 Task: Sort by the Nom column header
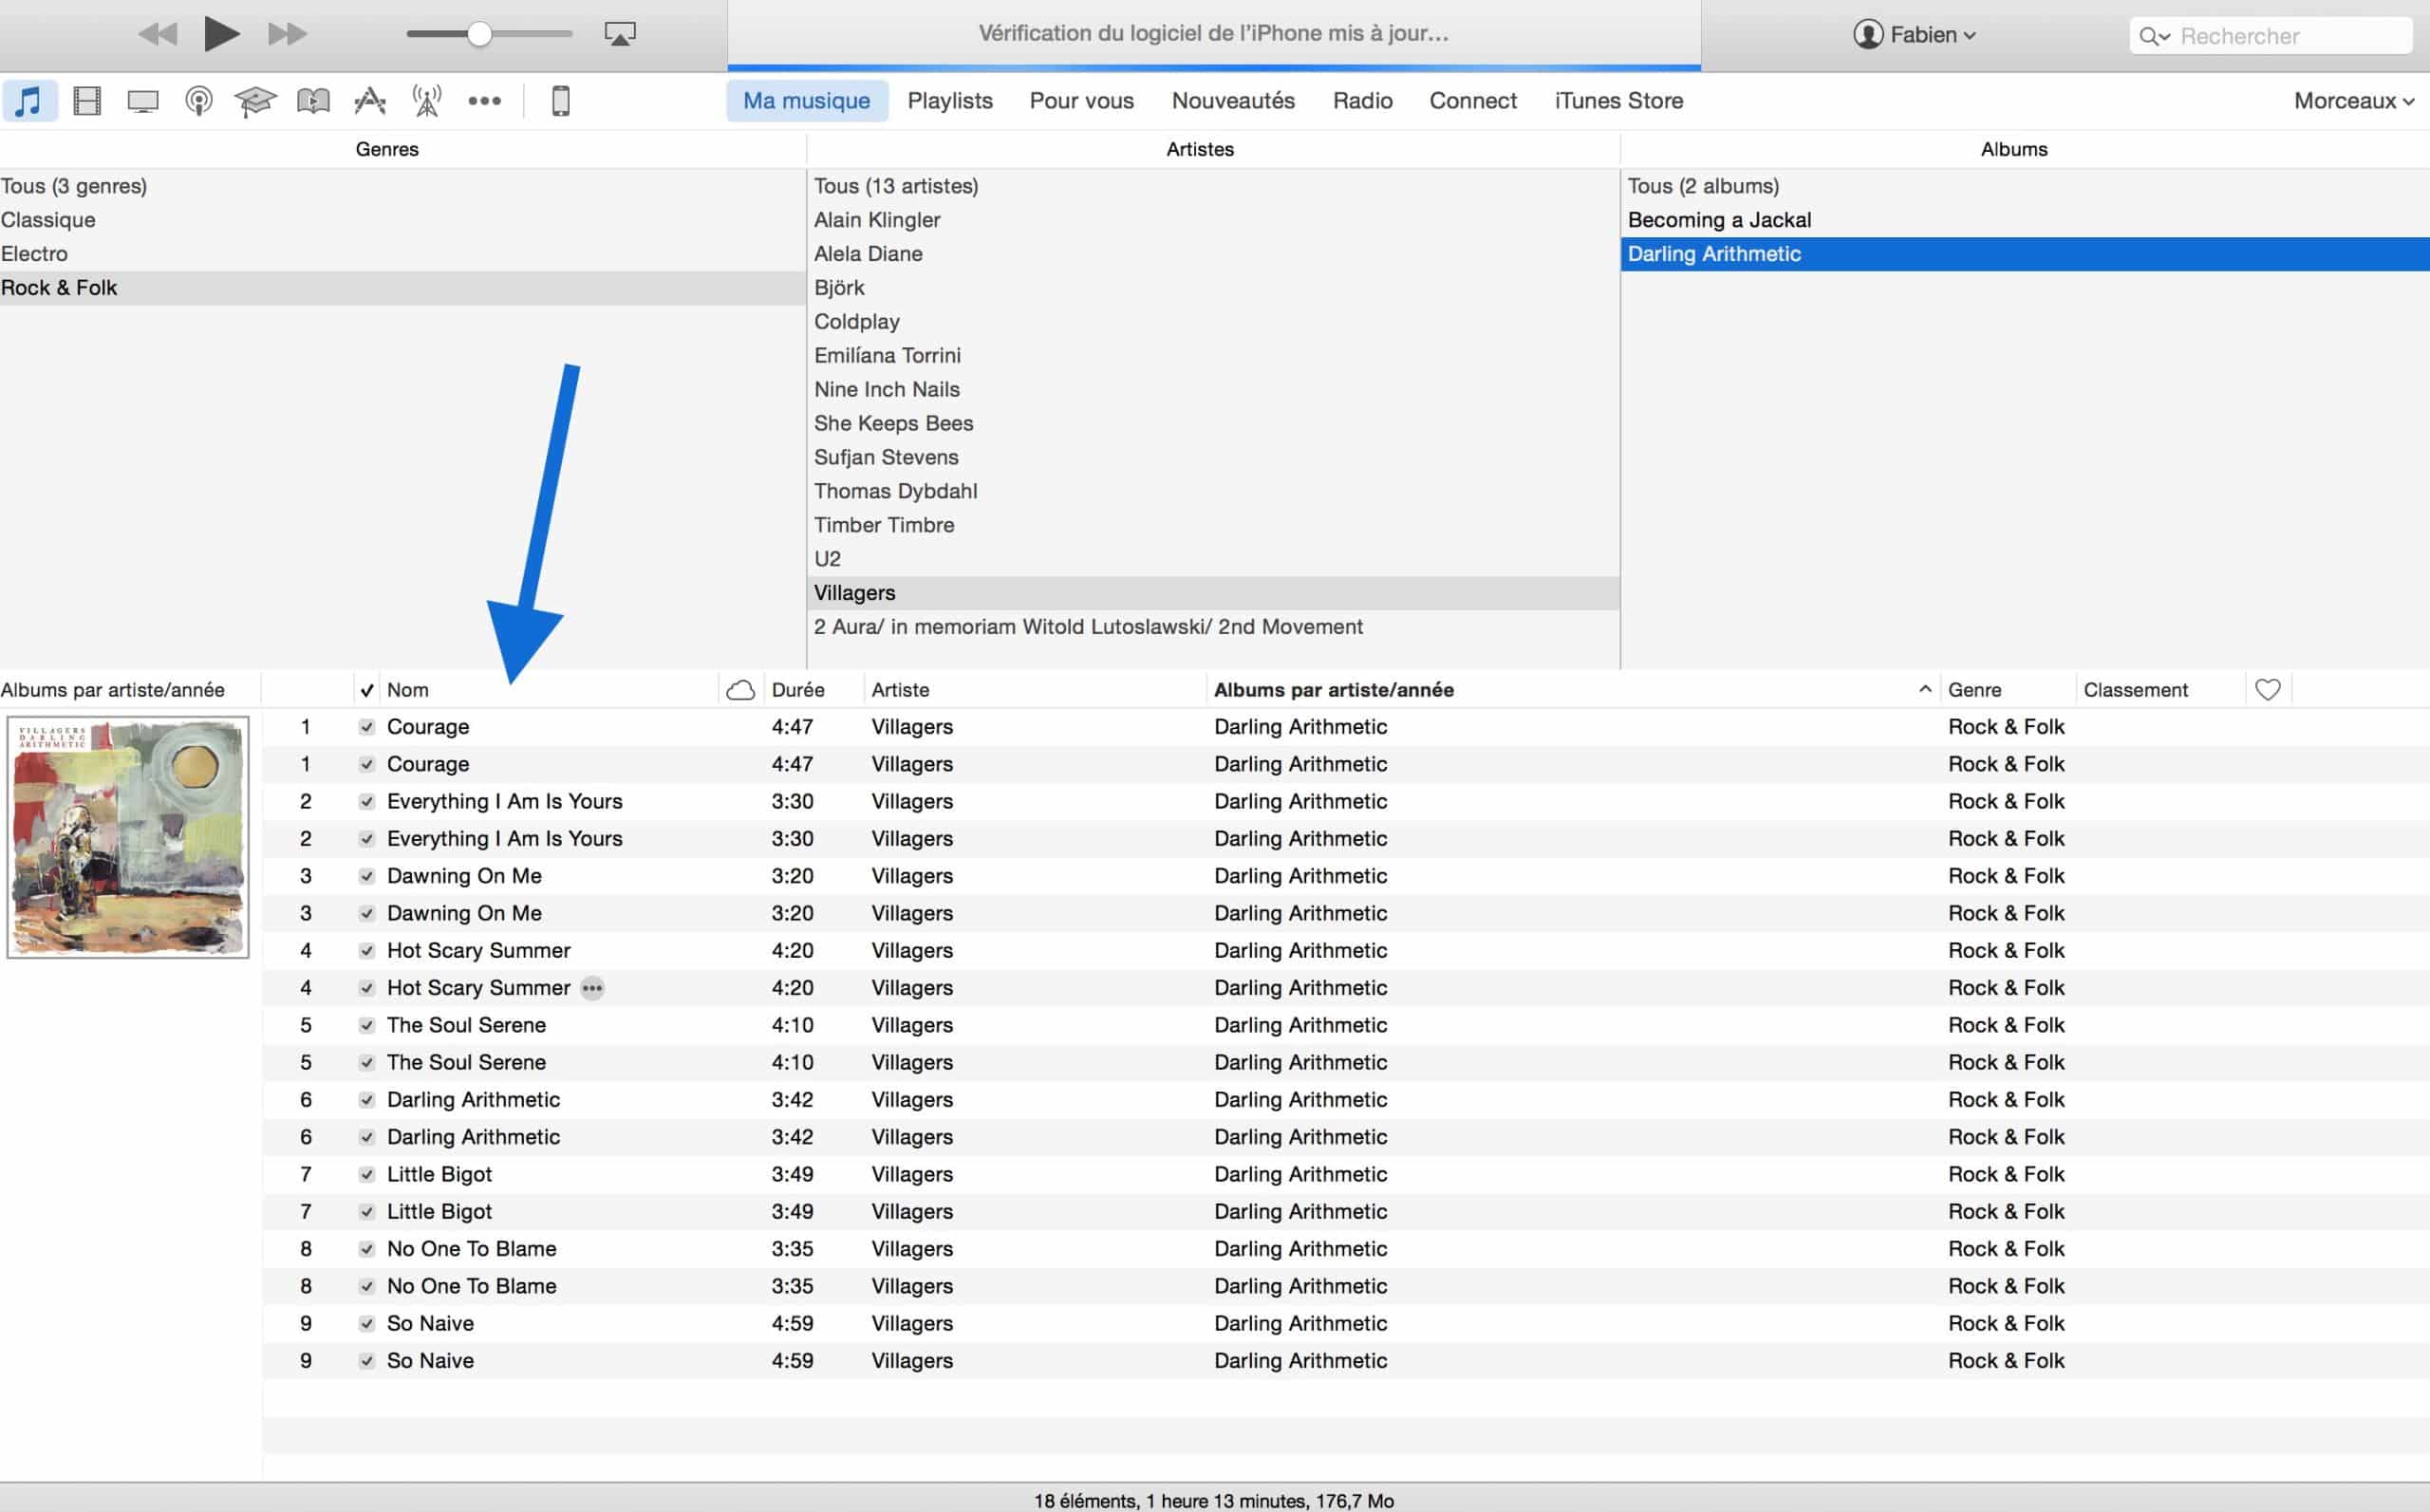(550, 690)
